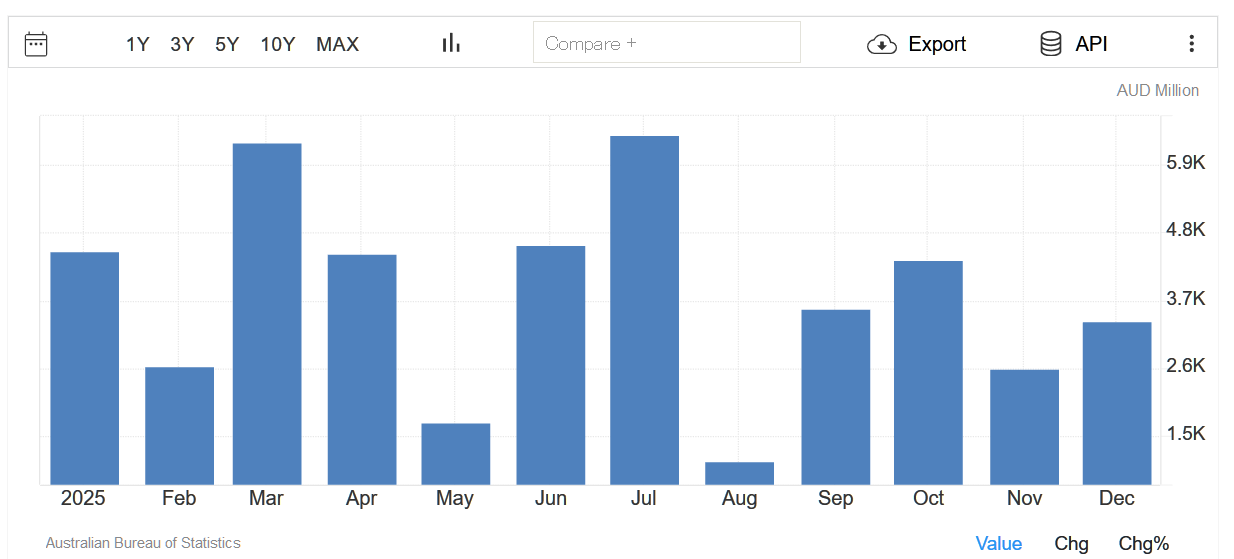The width and height of the screenshot is (1234, 559).
Task: Open the Australian Bureau of Statistics source
Action: [x=143, y=543]
